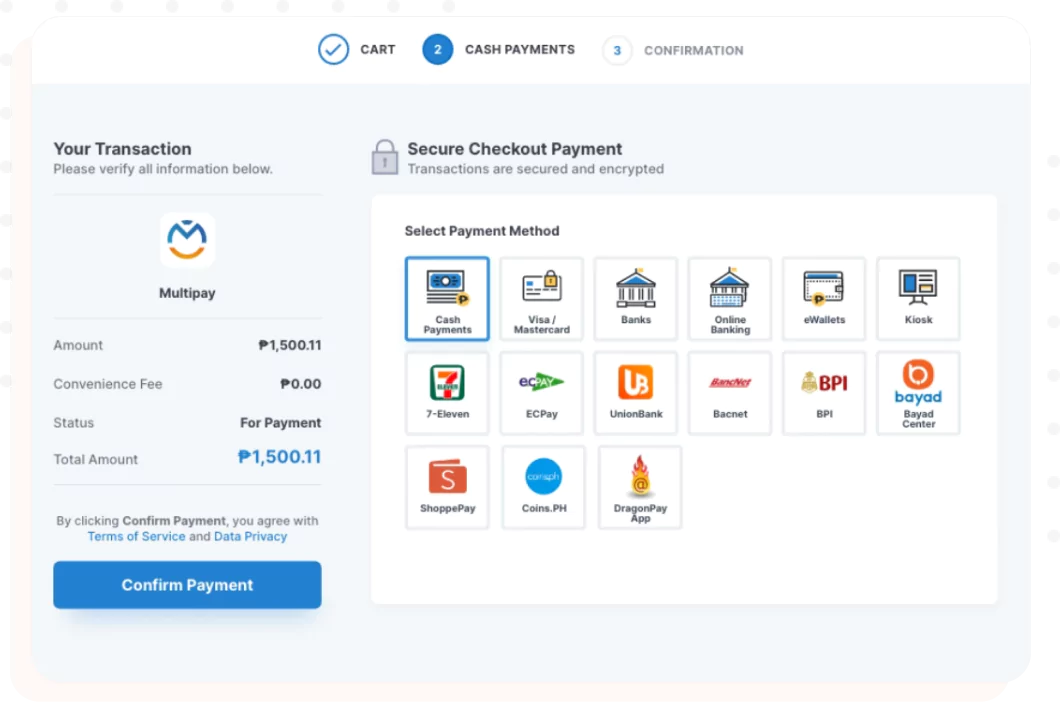Click the Amount row value ₱1,500.11
Image resolution: width=1060 pixels, height=702 pixels.
(x=290, y=345)
